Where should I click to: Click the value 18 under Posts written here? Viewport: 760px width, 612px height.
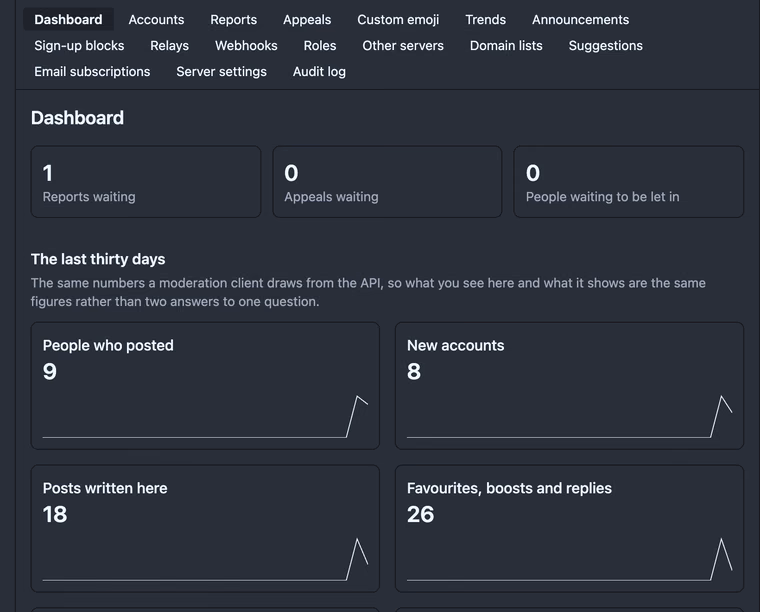55,514
